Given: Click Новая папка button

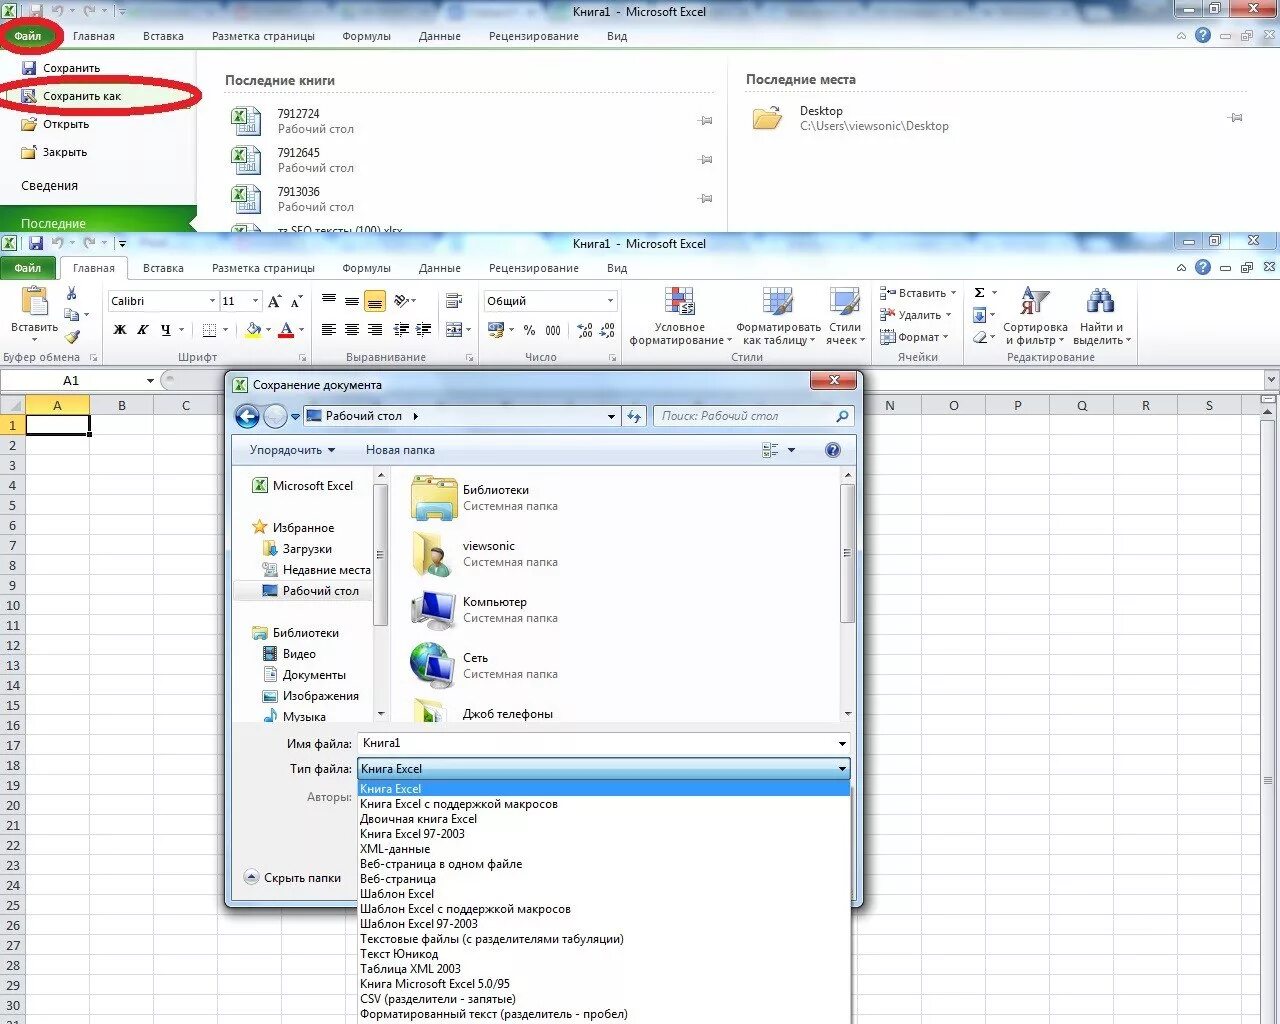Looking at the screenshot, I should (x=400, y=450).
